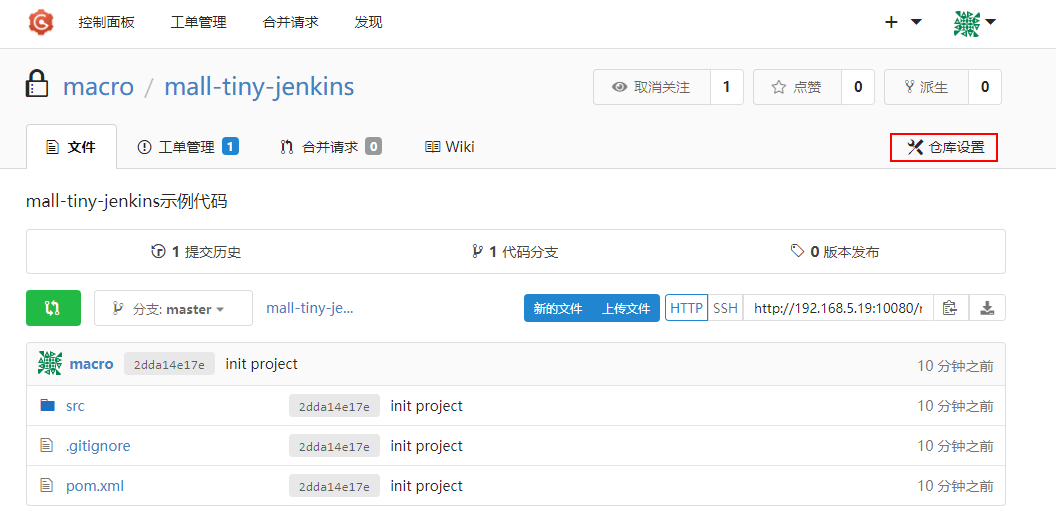Select the SSH clone protocol
Image resolution: width=1056 pixels, height=529 pixels.
(x=725, y=308)
